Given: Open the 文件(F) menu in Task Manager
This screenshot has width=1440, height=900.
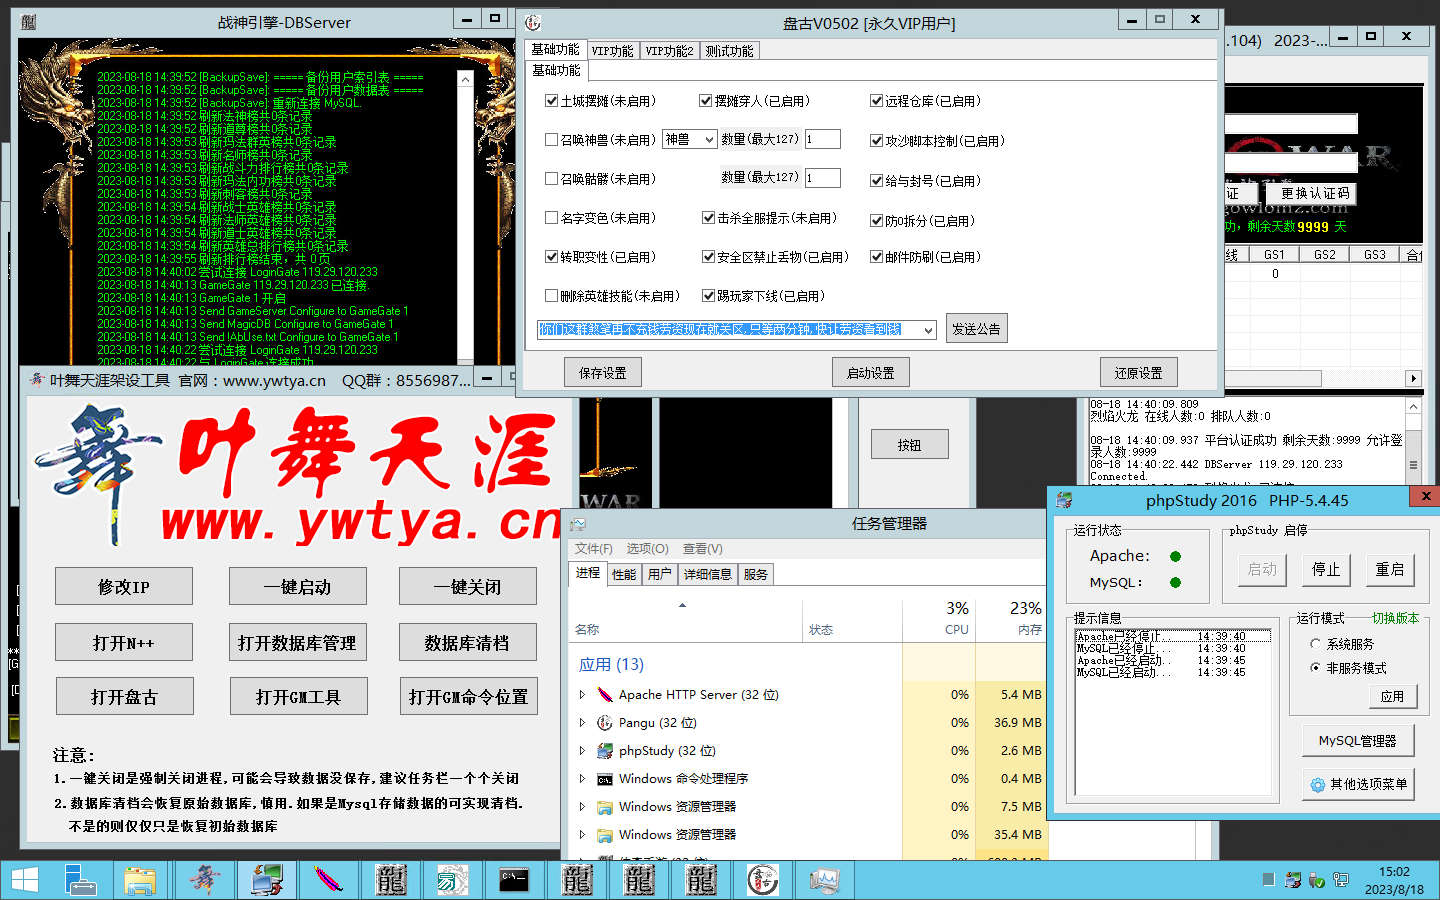Looking at the screenshot, I should point(594,549).
